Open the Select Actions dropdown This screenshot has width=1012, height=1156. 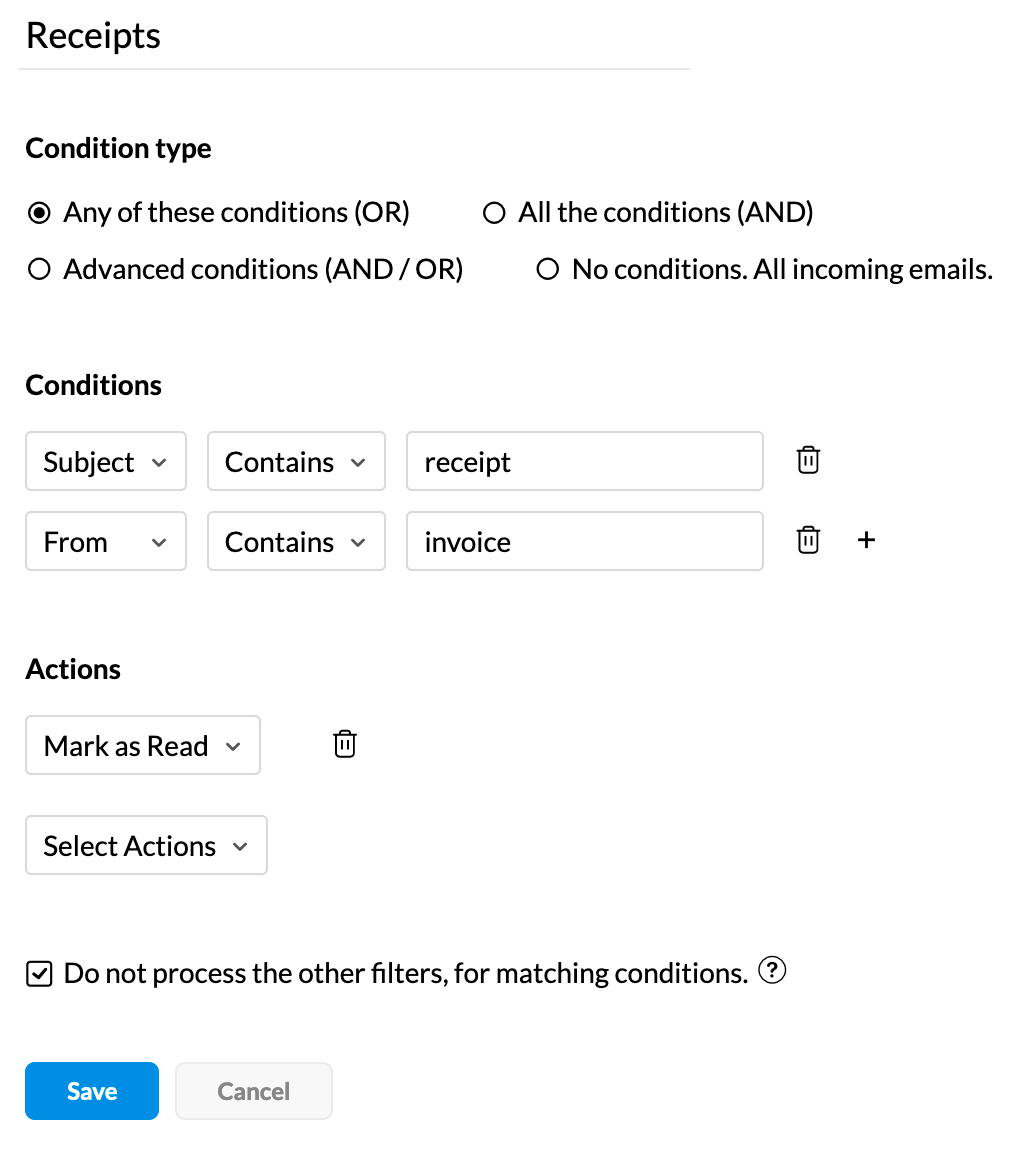click(x=147, y=846)
